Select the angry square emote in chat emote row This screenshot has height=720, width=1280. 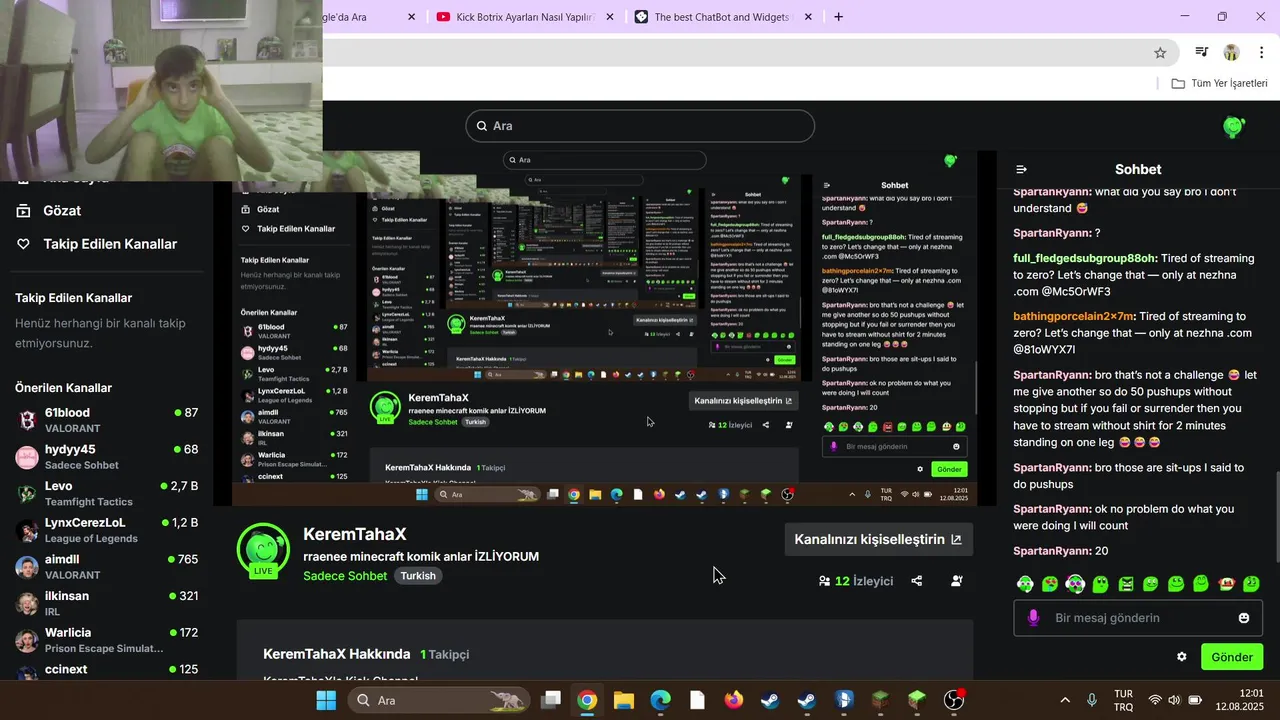(x=1126, y=584)
